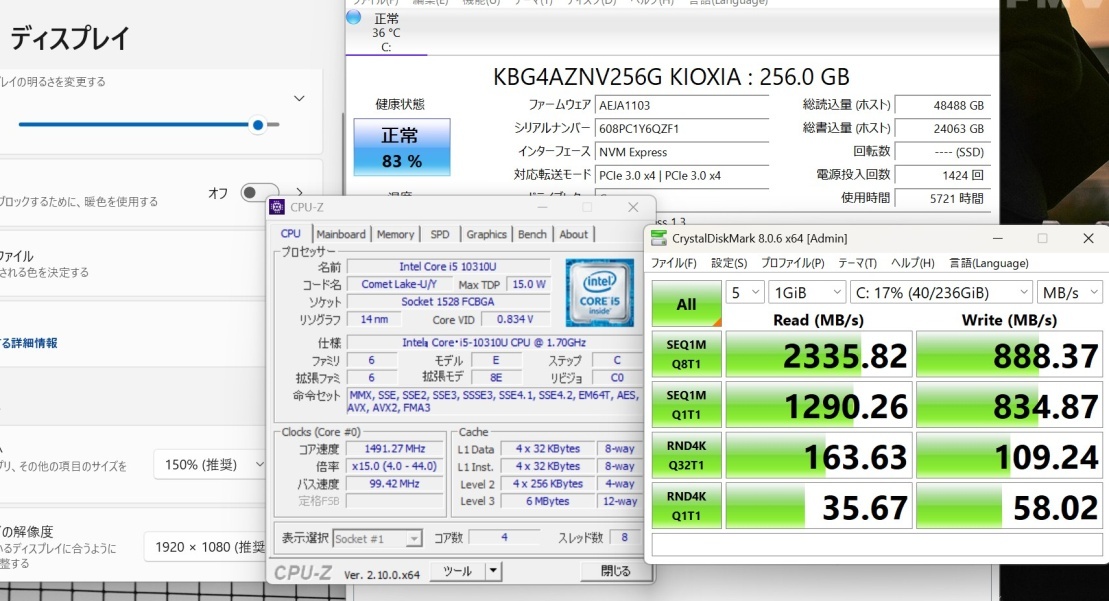
Task: Switch to the SPD tab in CPU-Z
Action: (x=440, y=234)
